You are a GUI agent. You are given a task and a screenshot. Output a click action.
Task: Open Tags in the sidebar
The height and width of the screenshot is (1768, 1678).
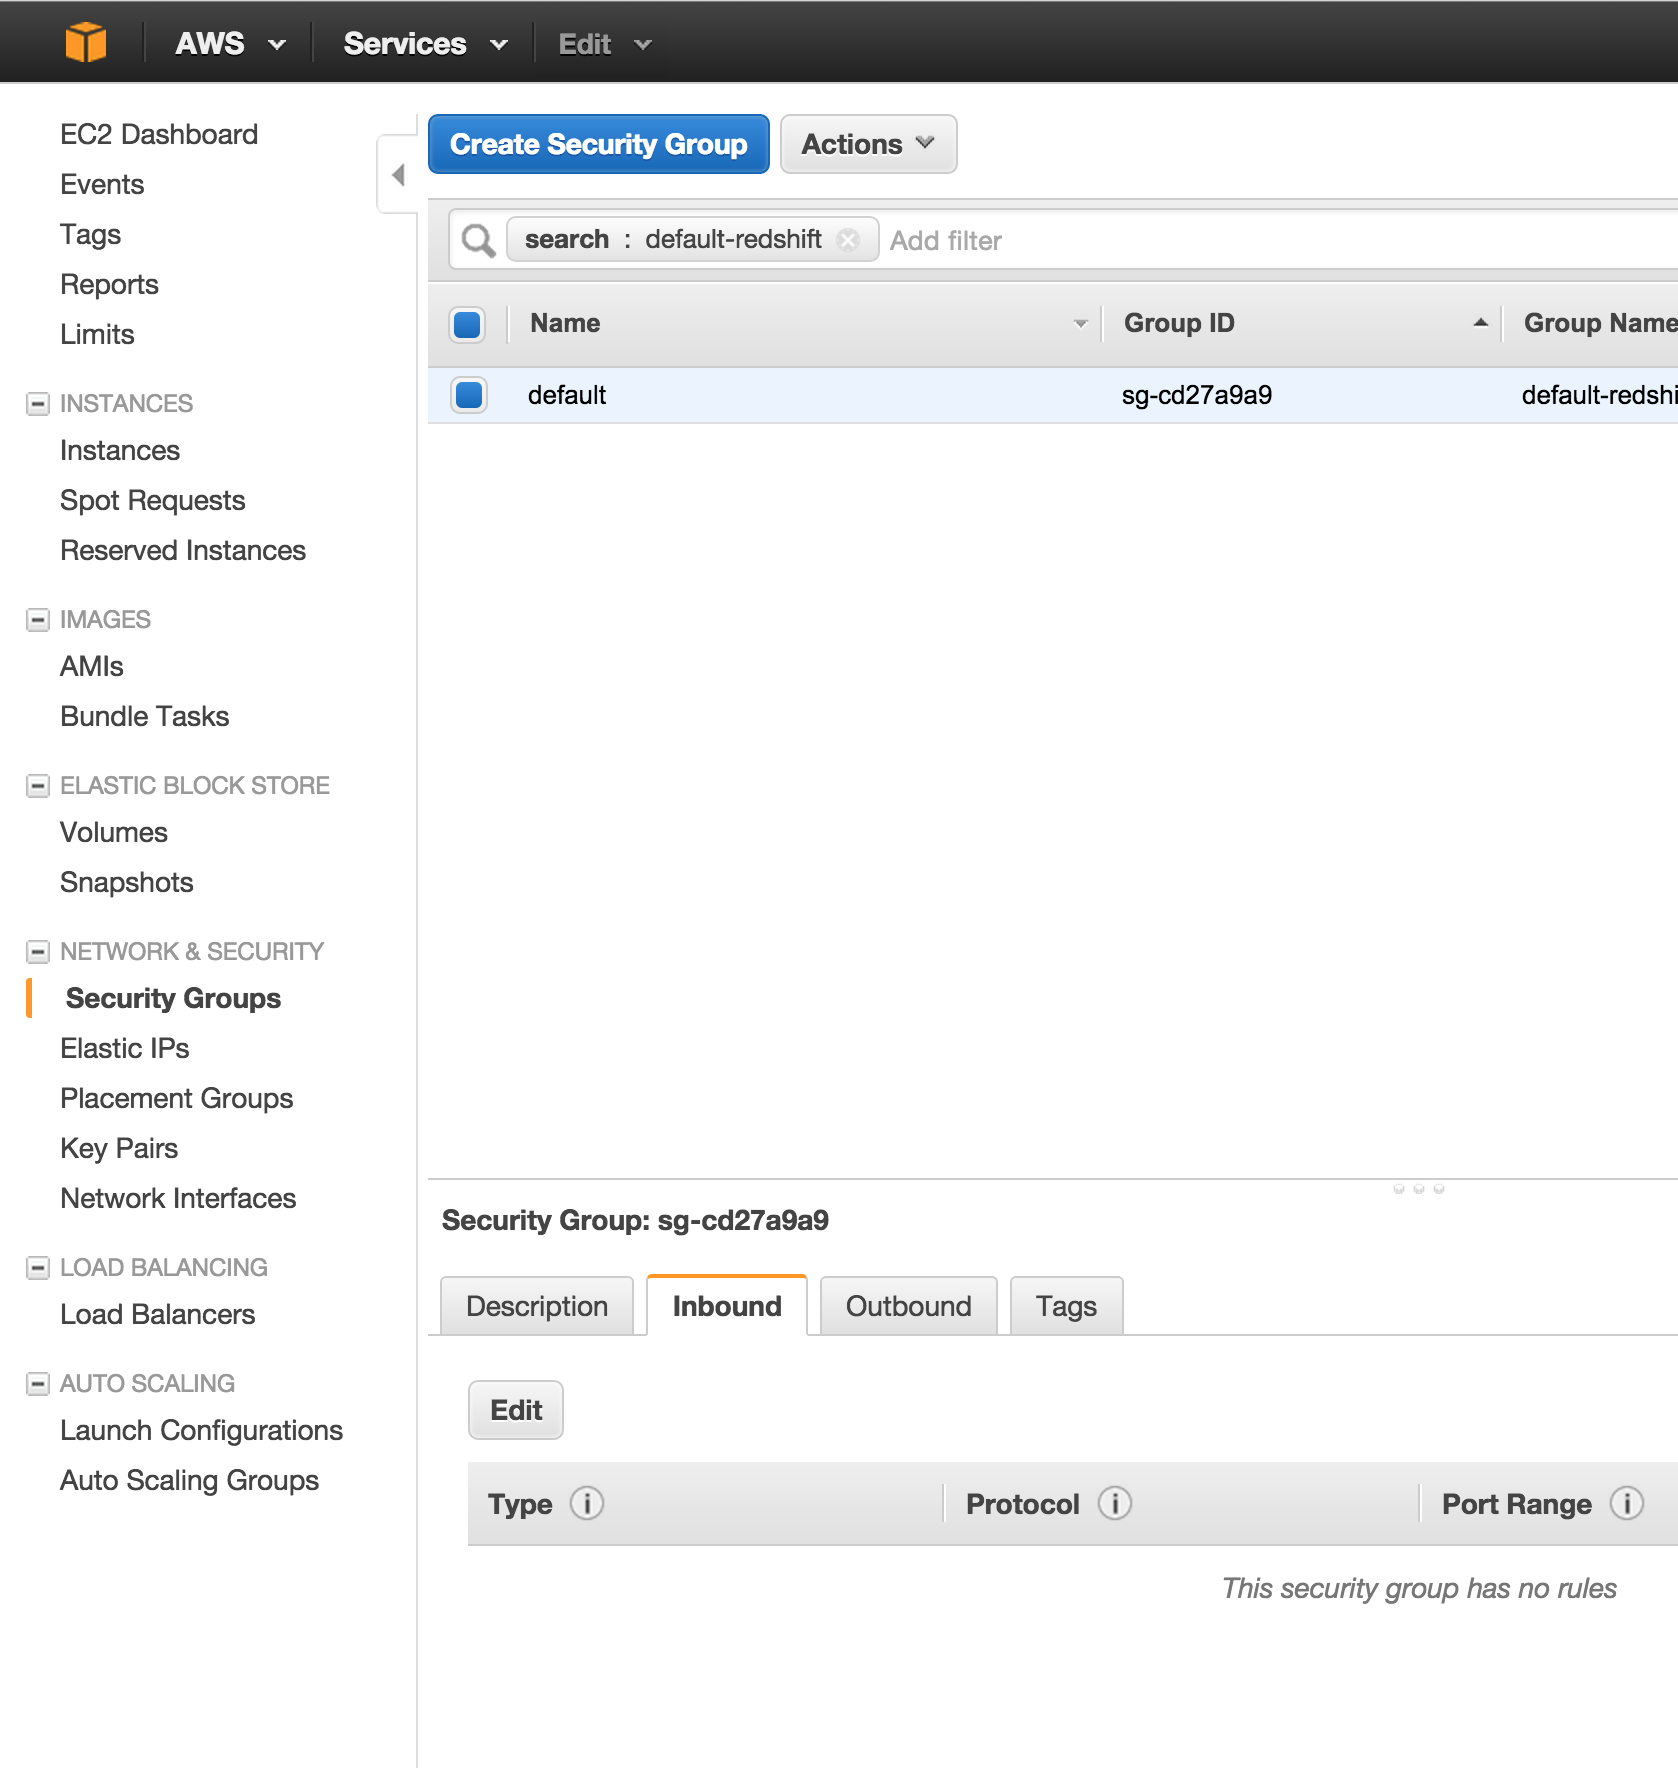coord(90,234)
